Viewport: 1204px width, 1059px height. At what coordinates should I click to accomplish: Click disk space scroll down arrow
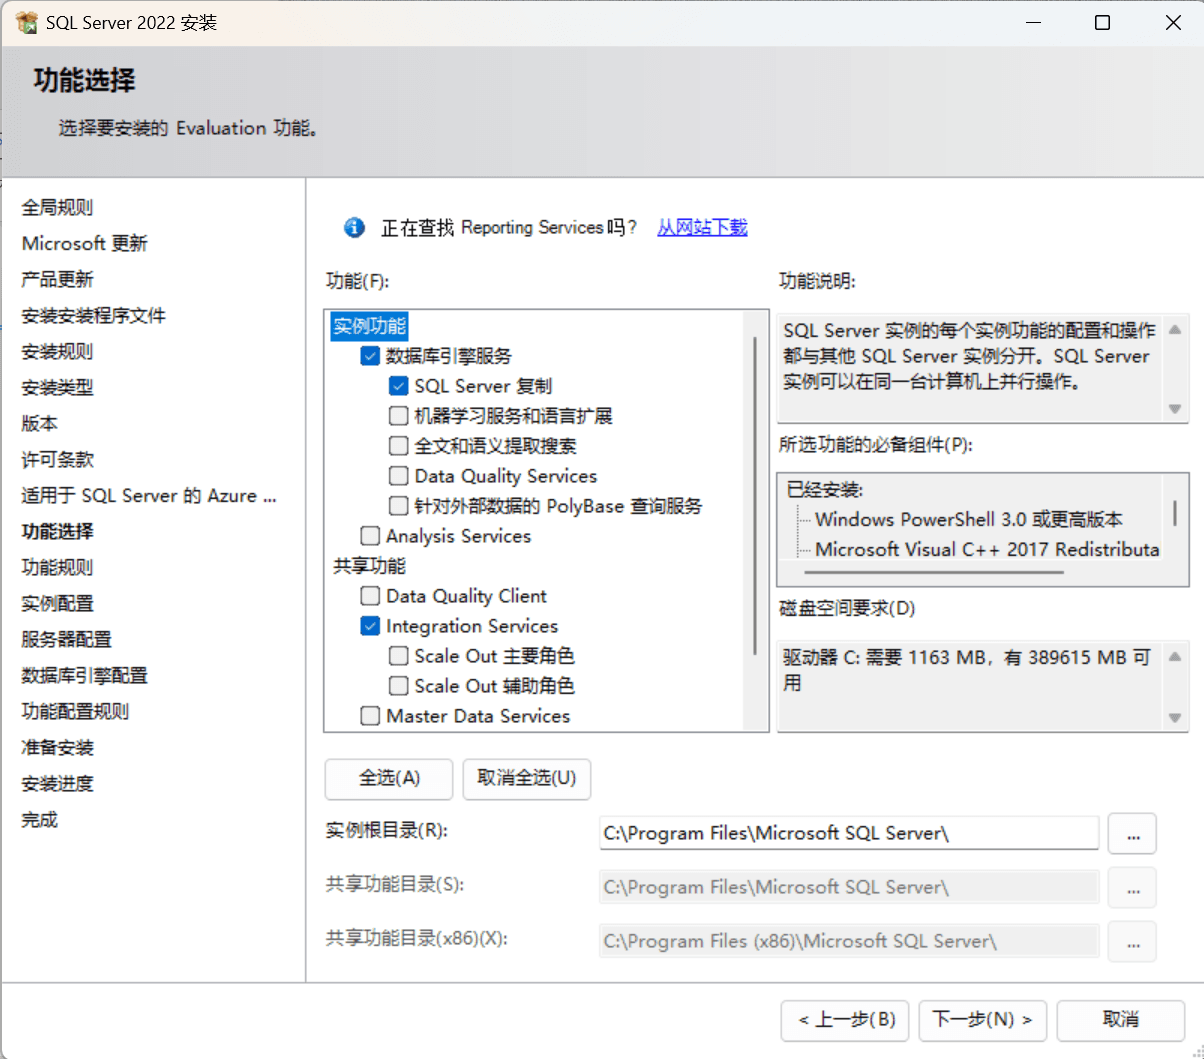[x=1175, y=718]
